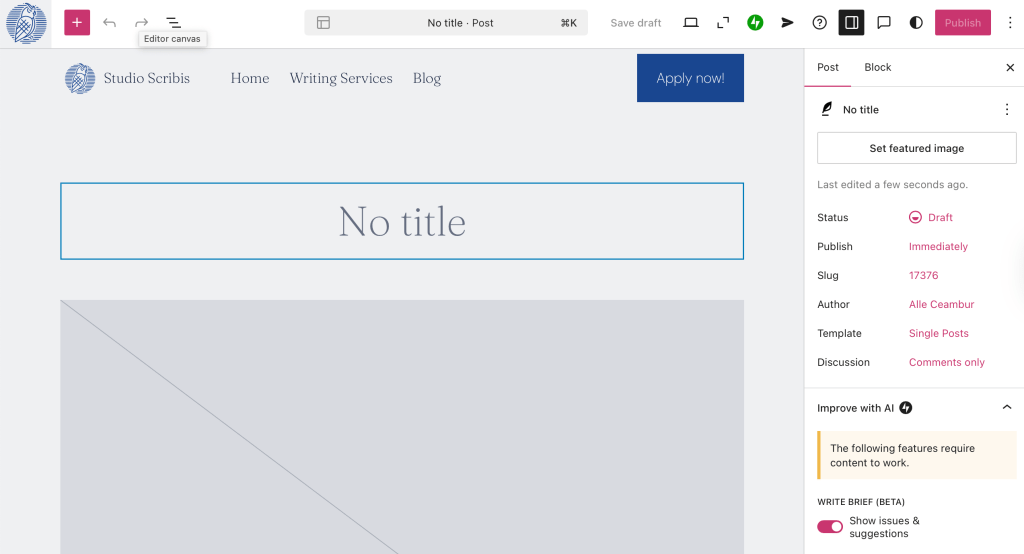Screen dimensions: 1024x554
Task: Change author Alle Ceambur
Action: pos(941,304)
